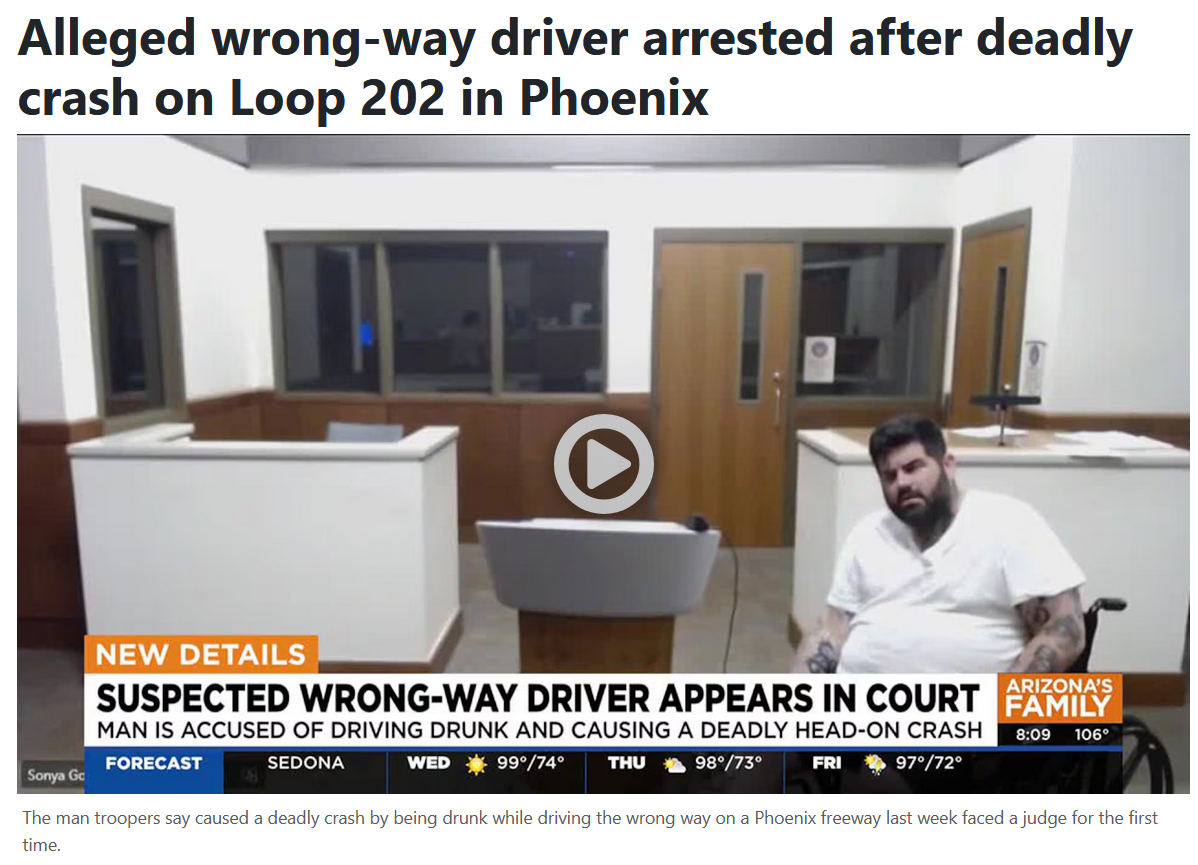Screen dimensions: 1198x865
Task: Click the 'Suspected wrong-way driver appears in court' chyron
Action: click(x=538, y=698)
